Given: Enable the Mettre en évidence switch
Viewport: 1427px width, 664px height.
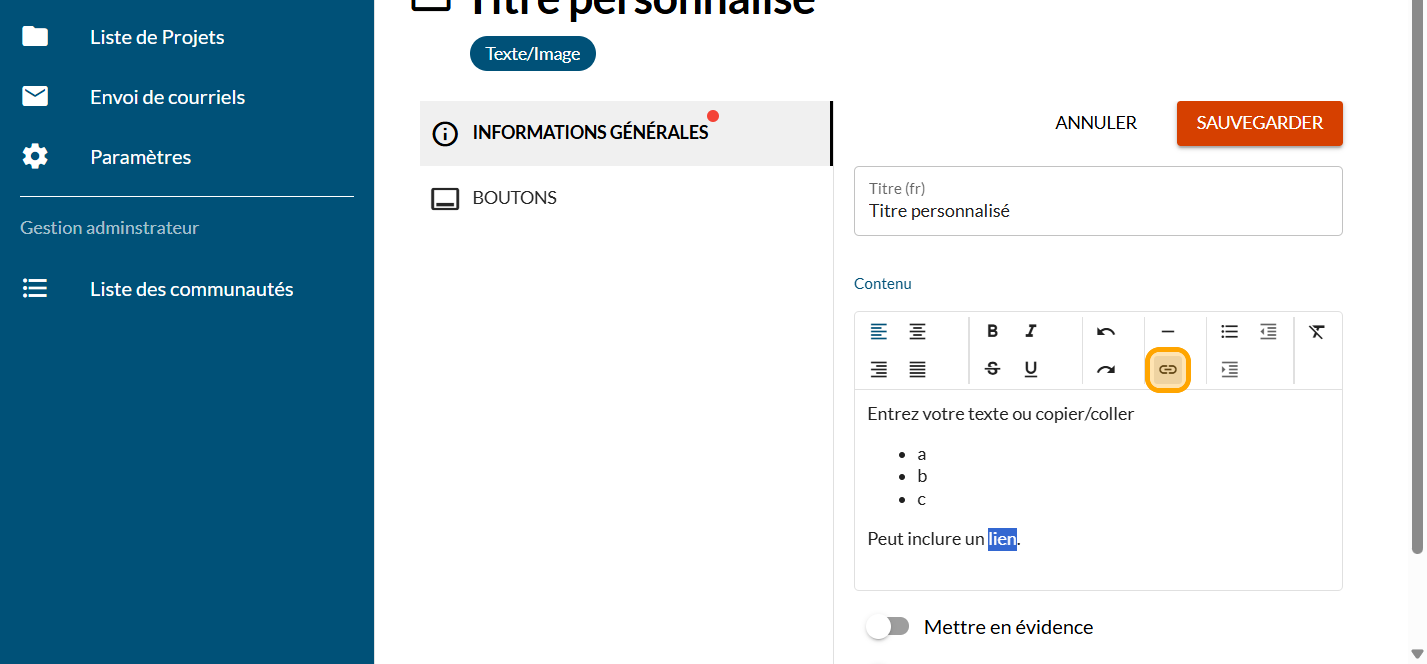Looking at the screenshot, I should [888, 627].
